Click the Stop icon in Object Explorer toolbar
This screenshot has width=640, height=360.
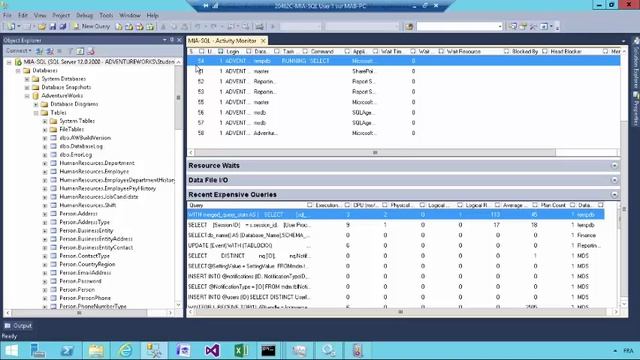click(x=60, y=51)
